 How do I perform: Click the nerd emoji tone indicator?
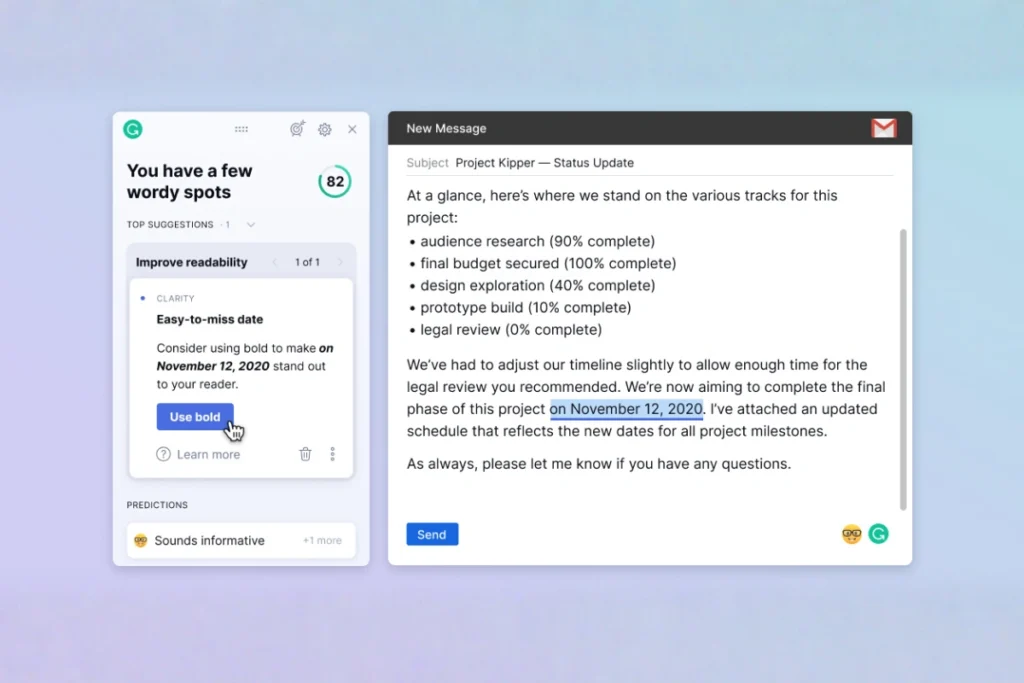tap(851, 535)
